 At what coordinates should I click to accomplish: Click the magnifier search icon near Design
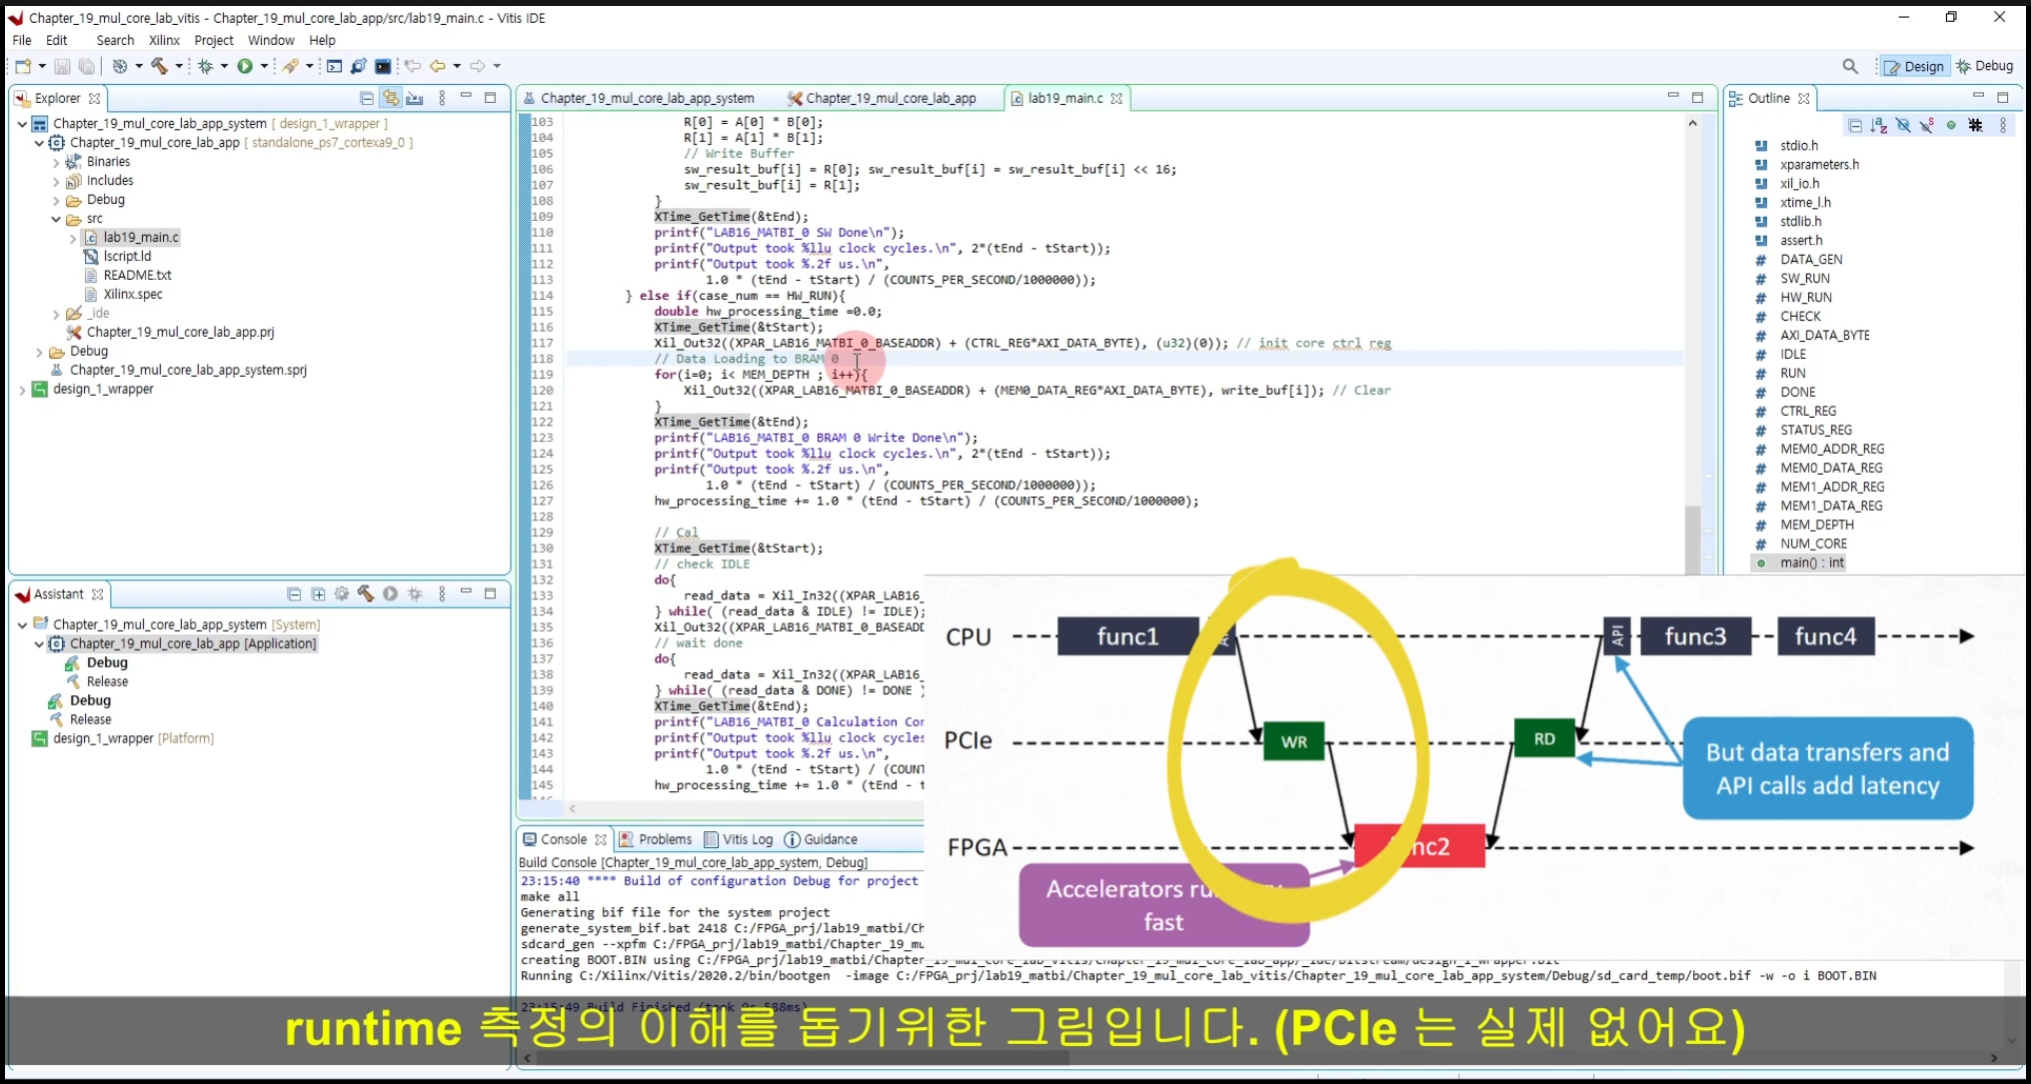pos(1850,66)
